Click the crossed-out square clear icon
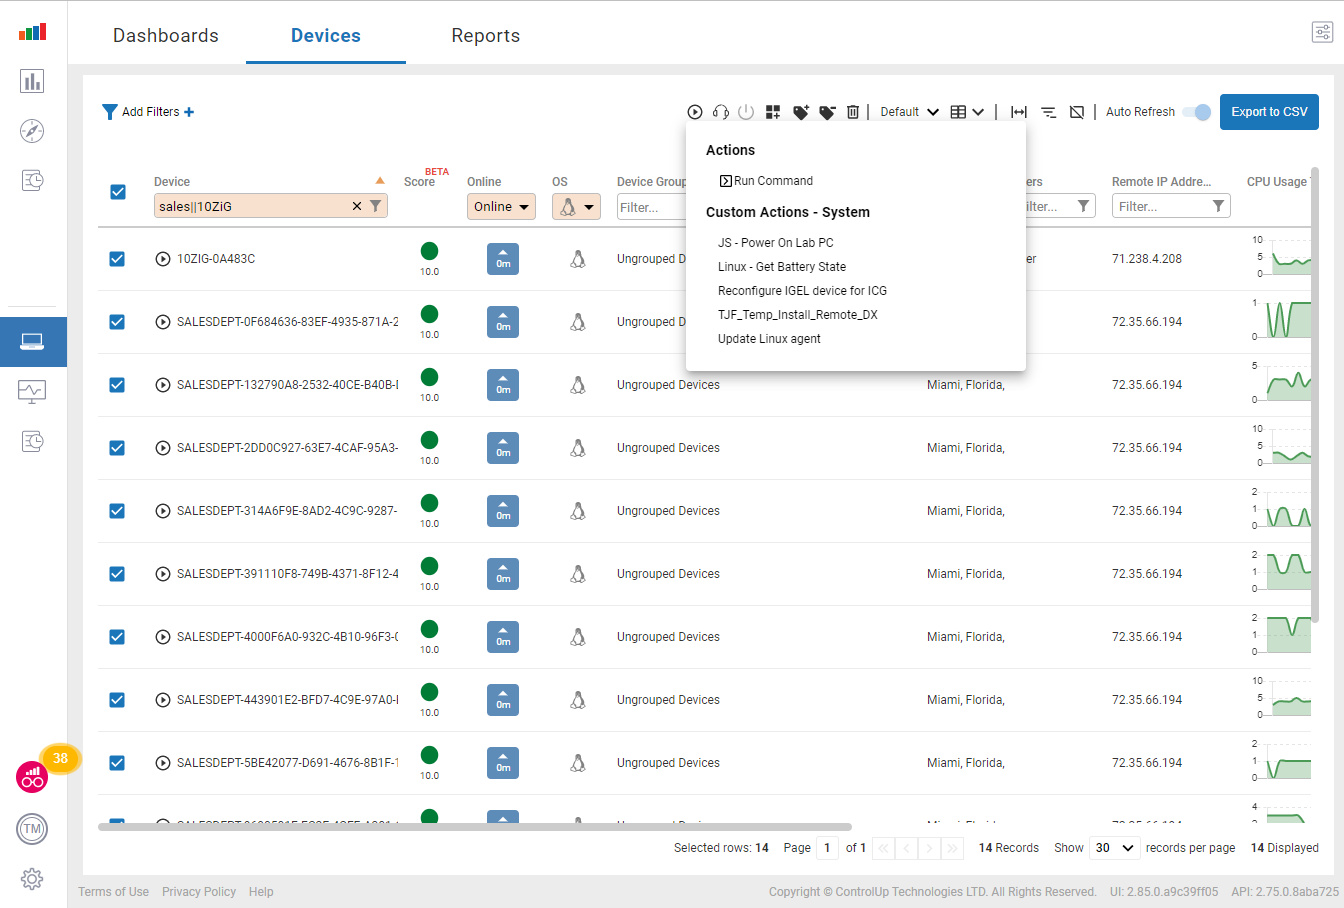This screenshot has height=908, width=1344. (1077, 112)
